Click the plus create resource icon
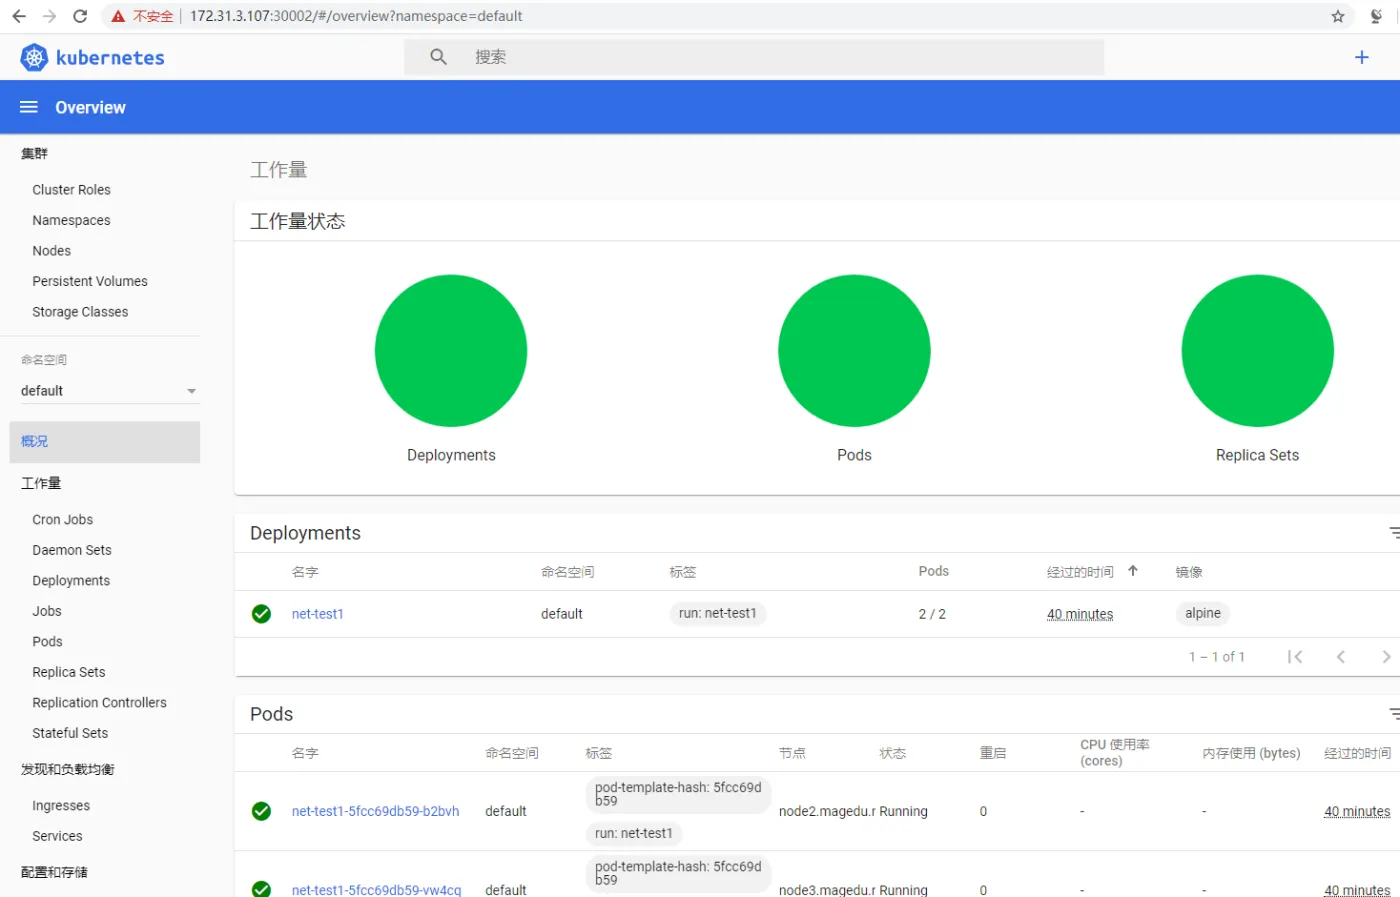 tap(1361, 57)
